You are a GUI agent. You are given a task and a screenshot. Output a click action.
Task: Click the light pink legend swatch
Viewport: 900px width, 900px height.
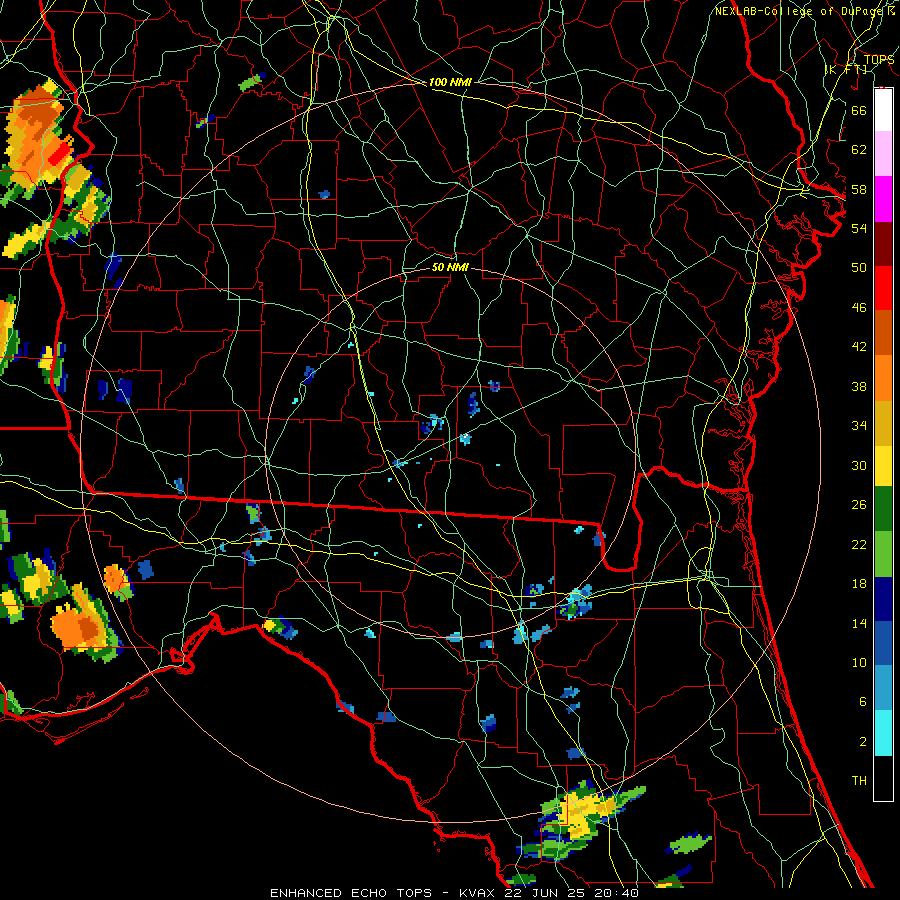coord(883,154)
